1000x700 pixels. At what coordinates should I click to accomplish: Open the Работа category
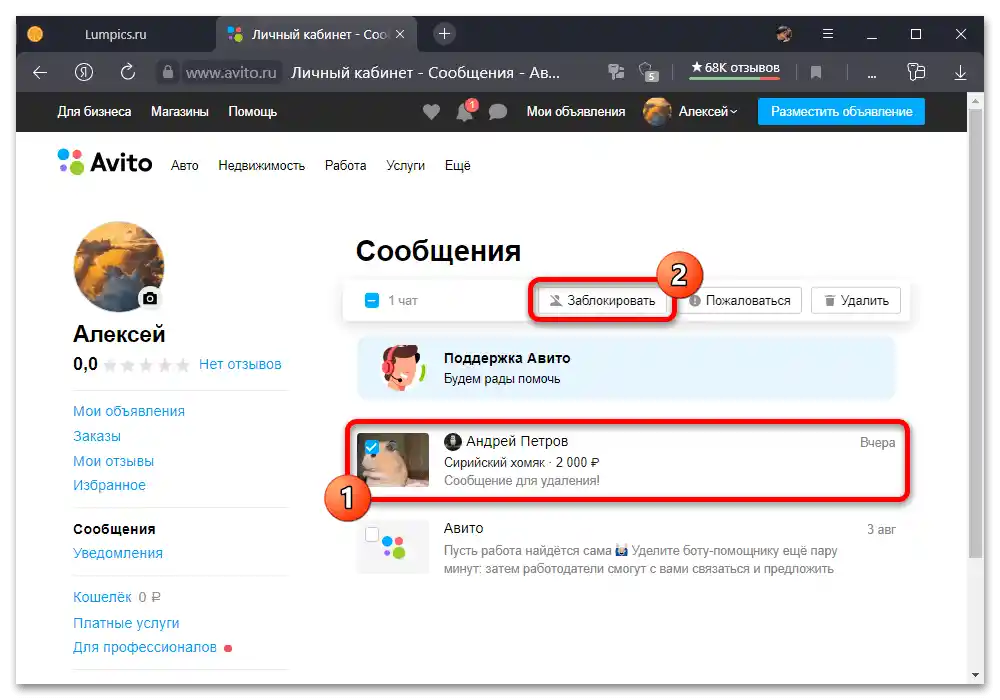tap(346, 166)
